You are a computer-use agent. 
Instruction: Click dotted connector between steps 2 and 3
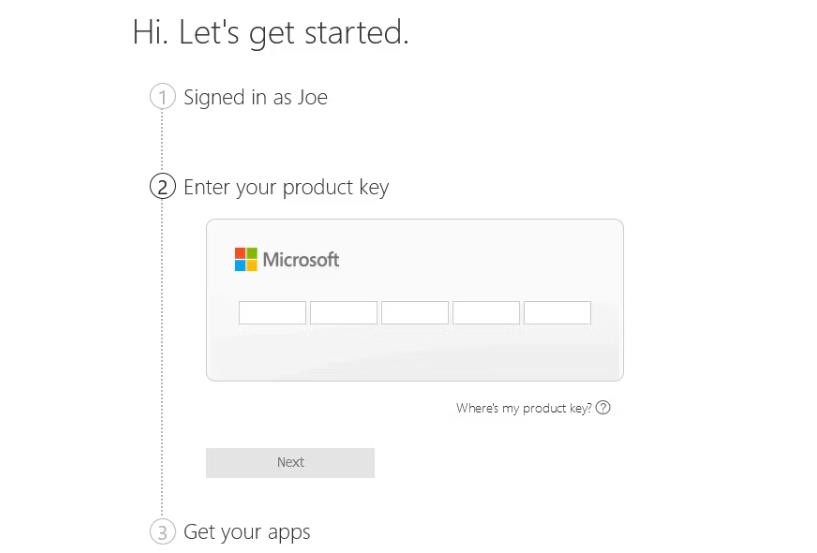pos(162,360)
